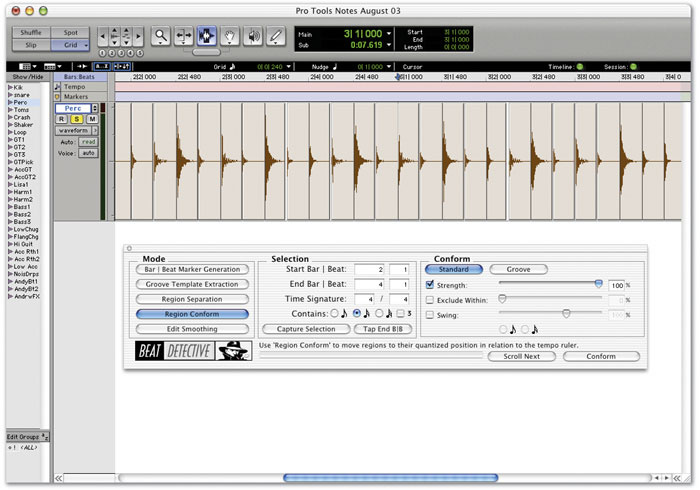Click the Tap End B|B button

tap(383, 329)
